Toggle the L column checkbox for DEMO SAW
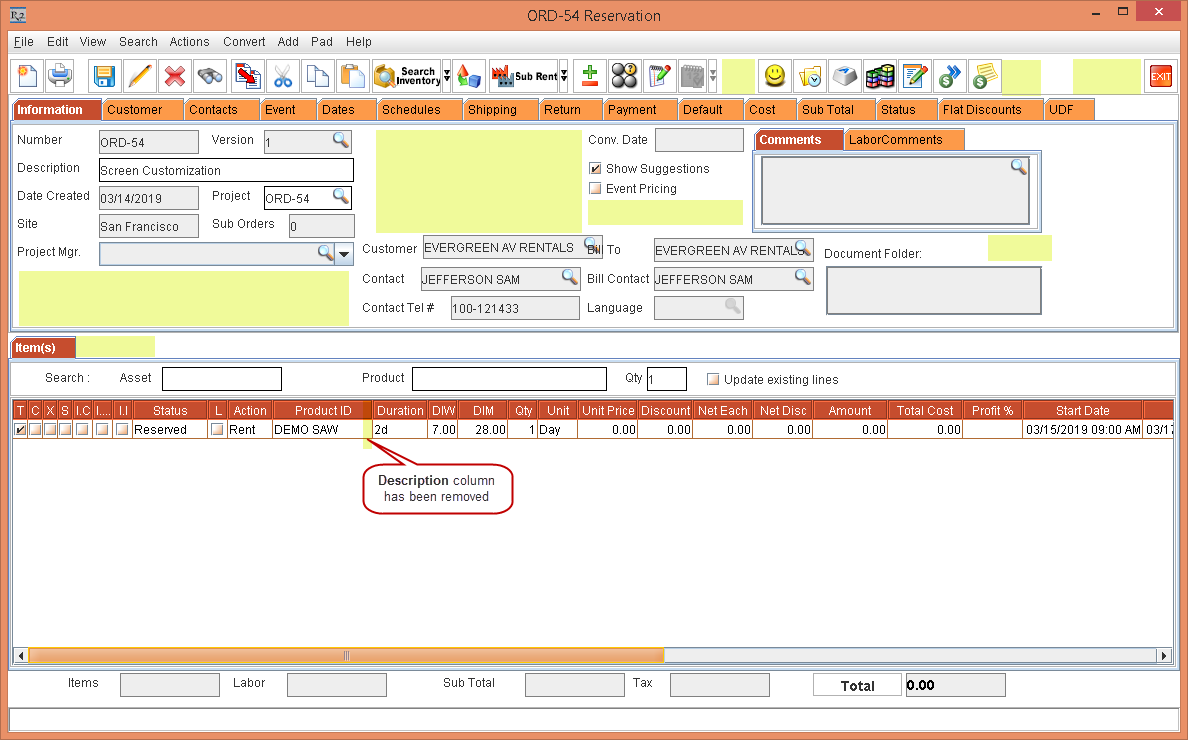 pos(218,429)
